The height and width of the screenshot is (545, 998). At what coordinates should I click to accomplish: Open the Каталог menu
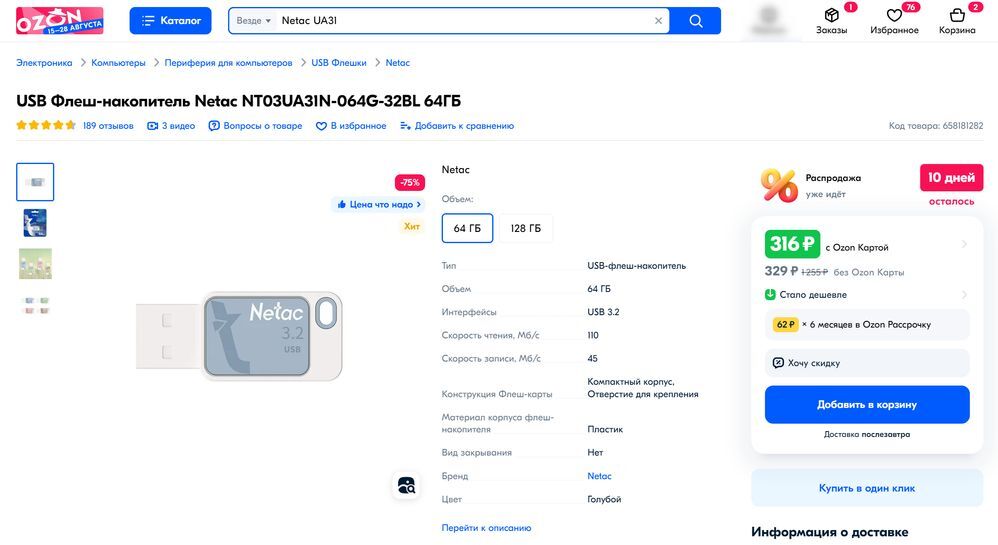pos(170,21)
